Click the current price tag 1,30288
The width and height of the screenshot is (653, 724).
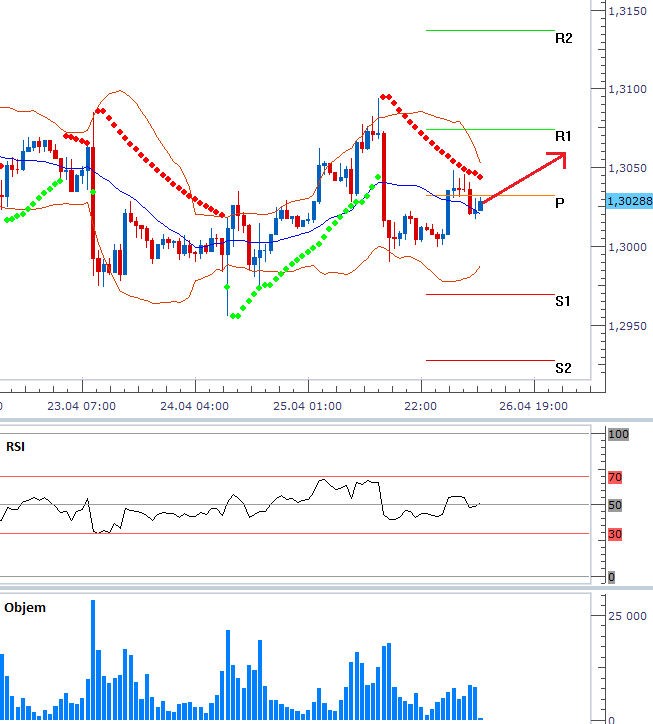click(x=629, y=201)
